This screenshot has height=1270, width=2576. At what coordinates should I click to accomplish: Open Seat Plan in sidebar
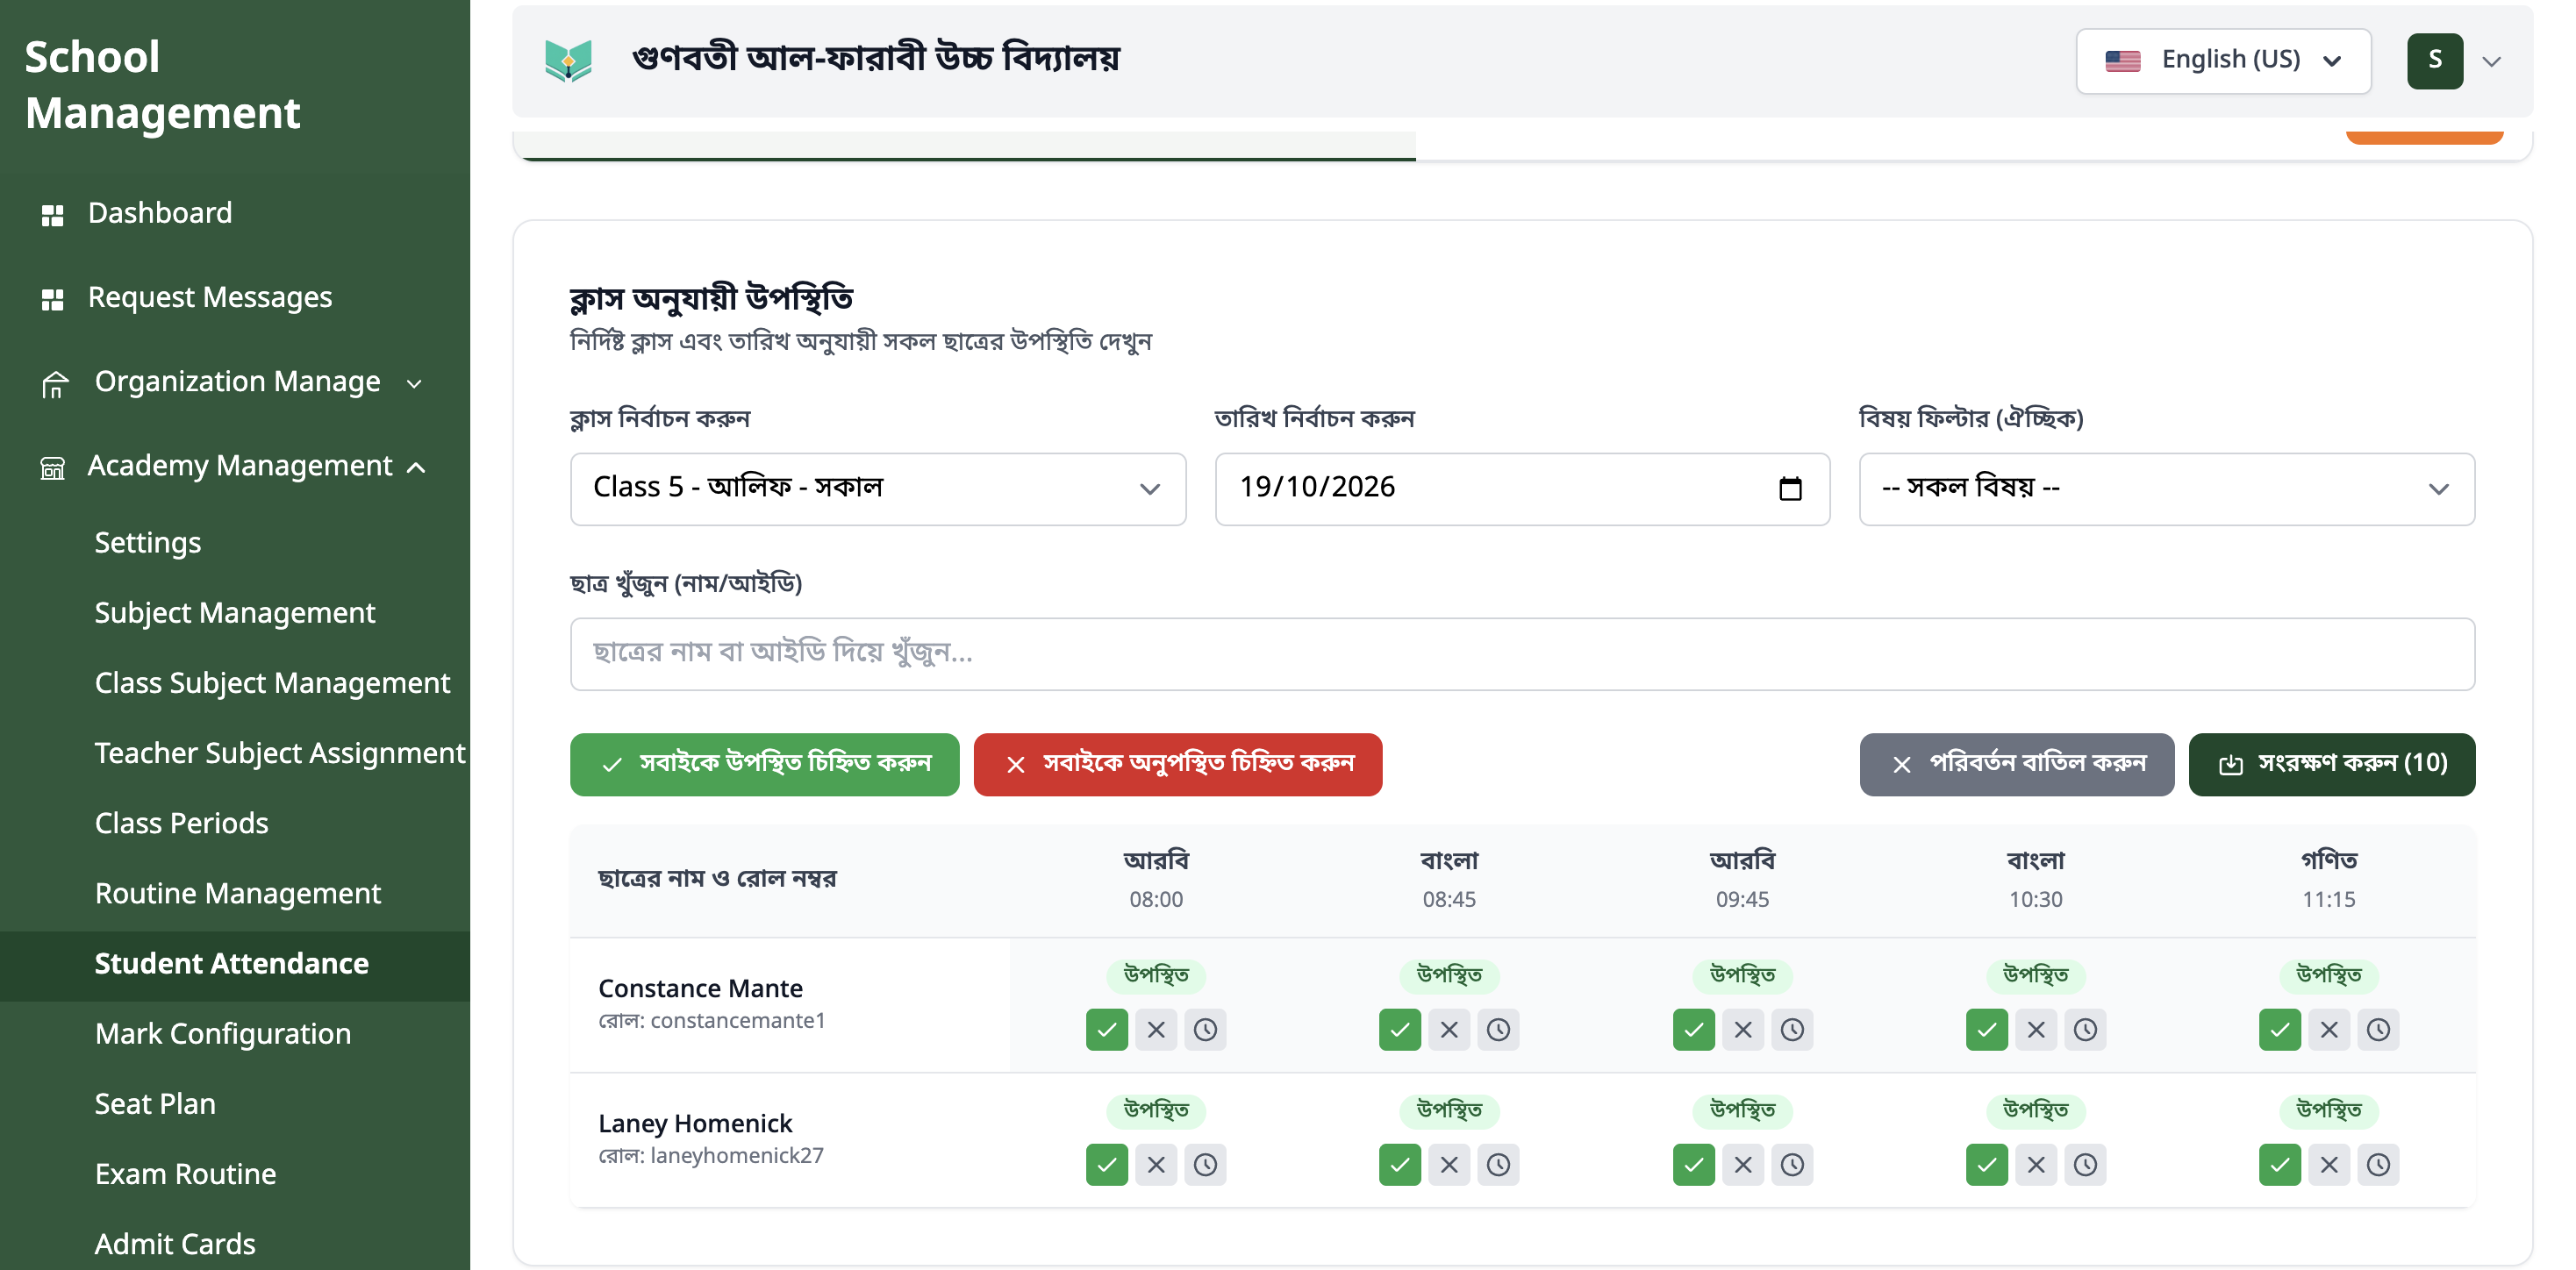point(155,1103)
